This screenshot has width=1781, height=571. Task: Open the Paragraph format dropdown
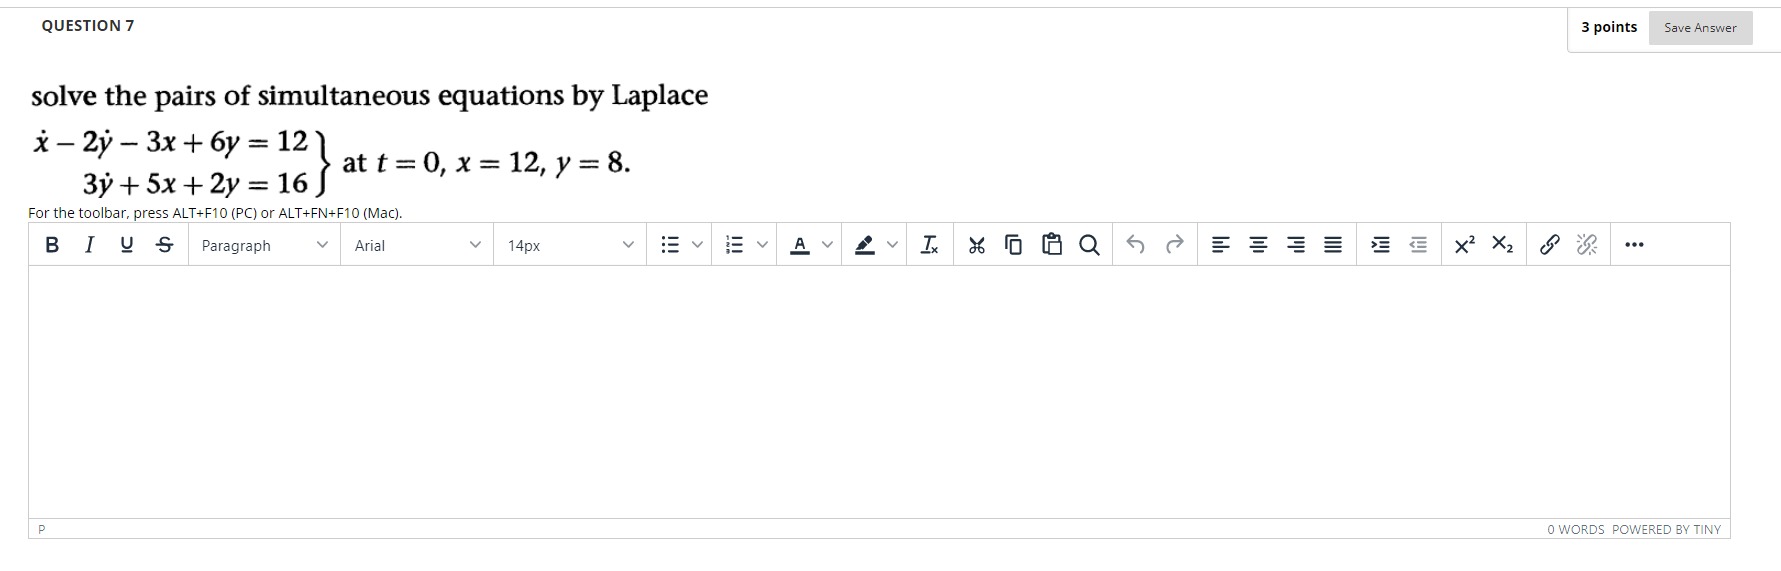pyautogui.click(x=265, y=245)
